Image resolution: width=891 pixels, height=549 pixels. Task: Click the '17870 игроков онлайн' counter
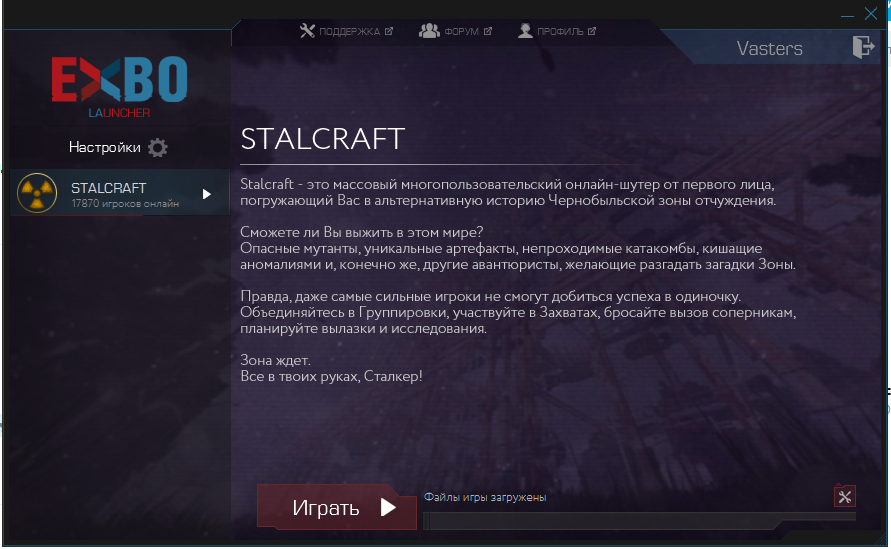125,203
